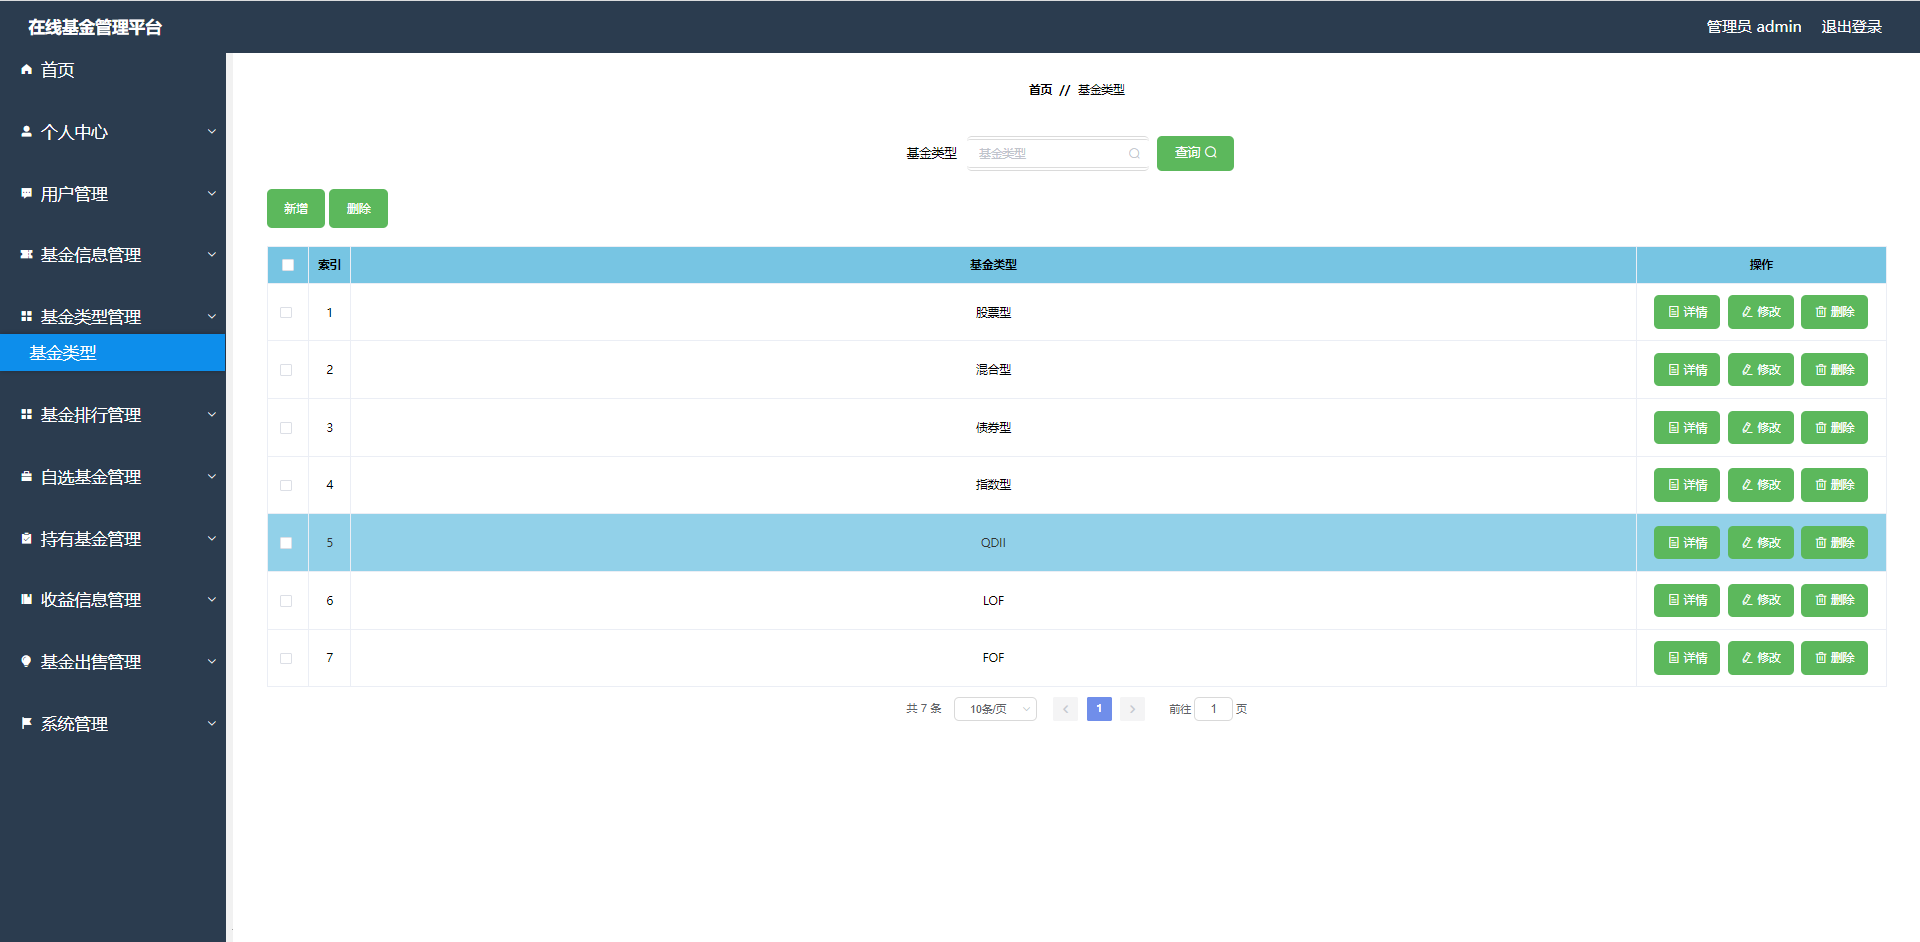Delete the FOF row
The image size is (1920, 942).
[x=1834, y=658]
